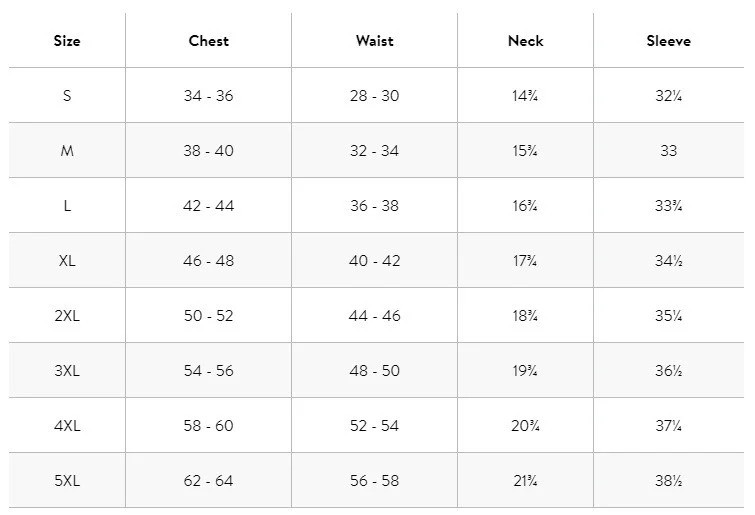Click neck value 17¾
Screen dimensions: 755x515
525,261
